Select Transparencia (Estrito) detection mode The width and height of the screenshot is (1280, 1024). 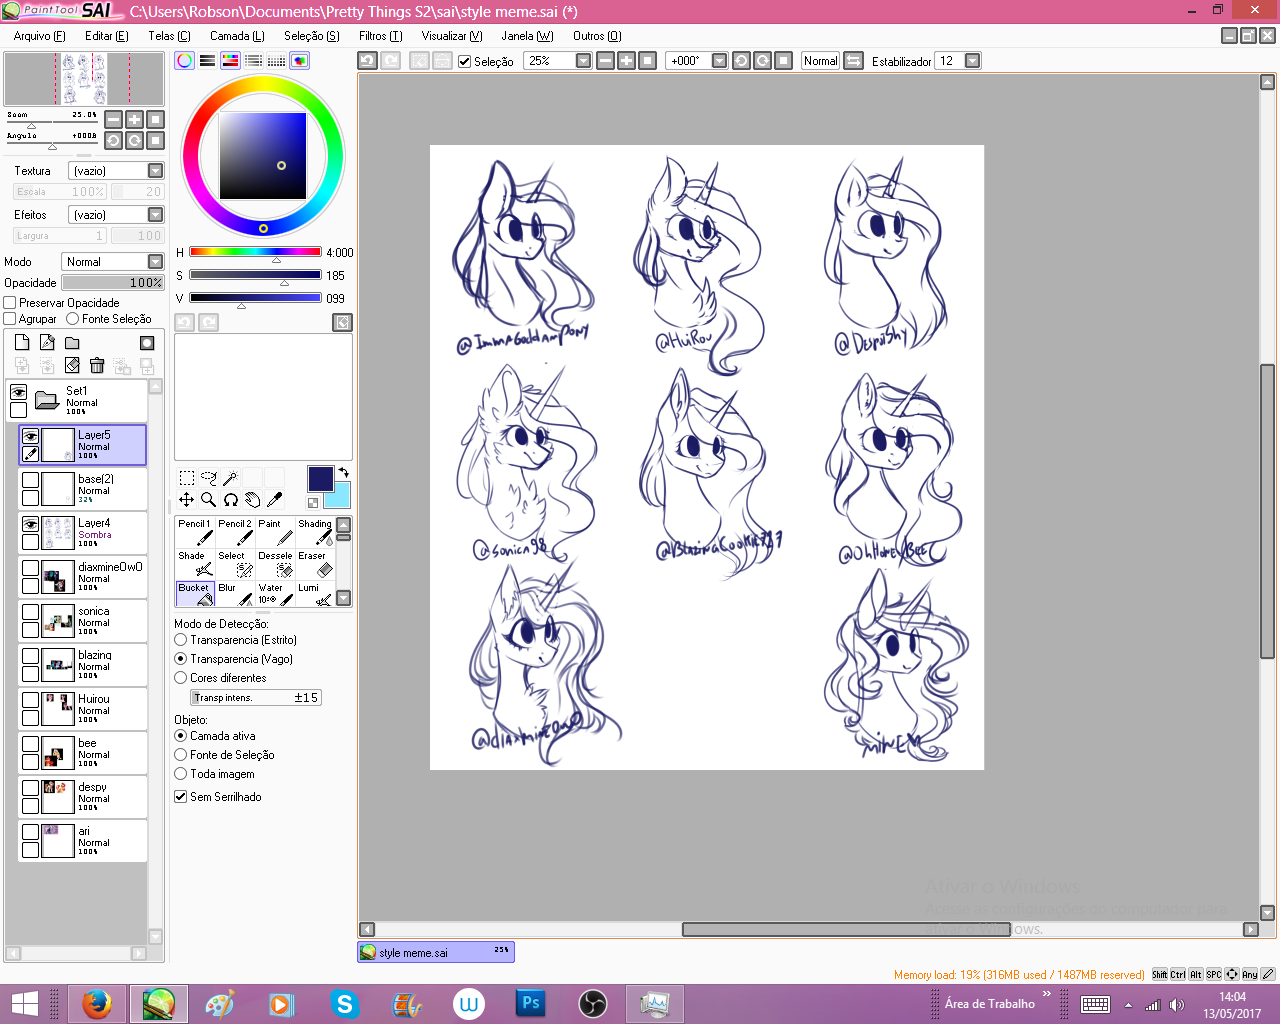(181, 640)
